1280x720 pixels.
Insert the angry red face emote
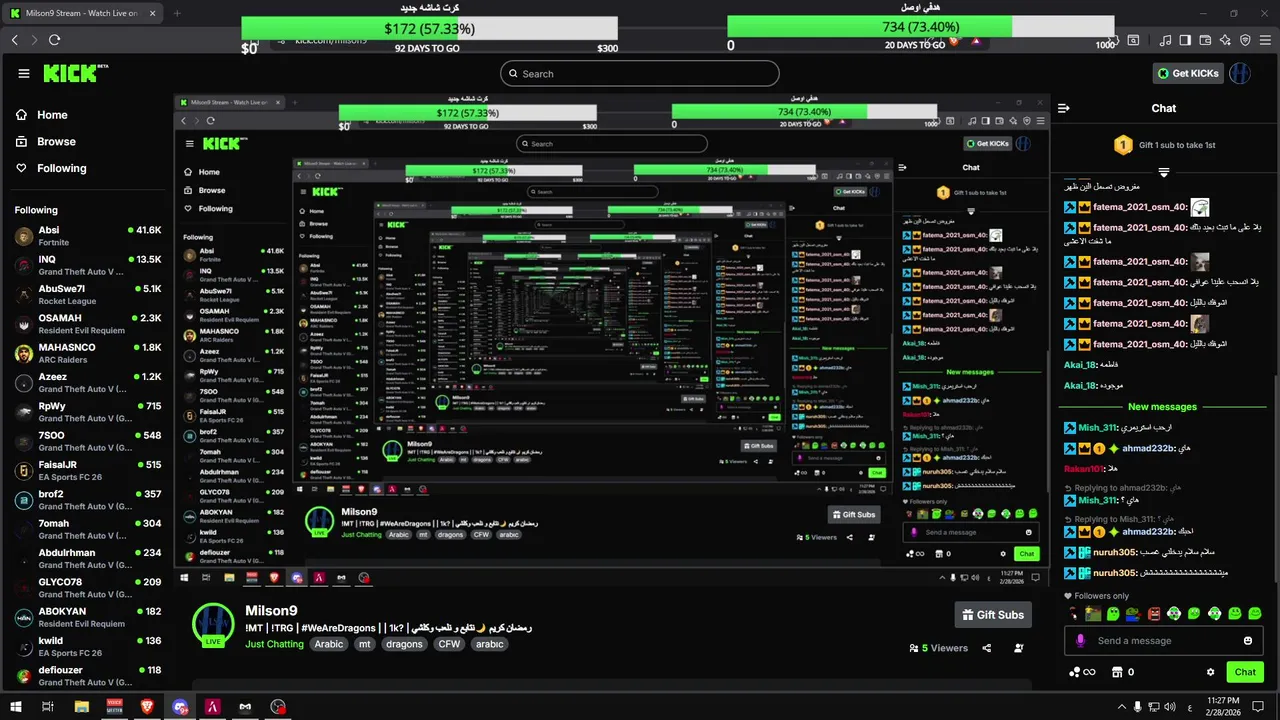pos(1154,613)
